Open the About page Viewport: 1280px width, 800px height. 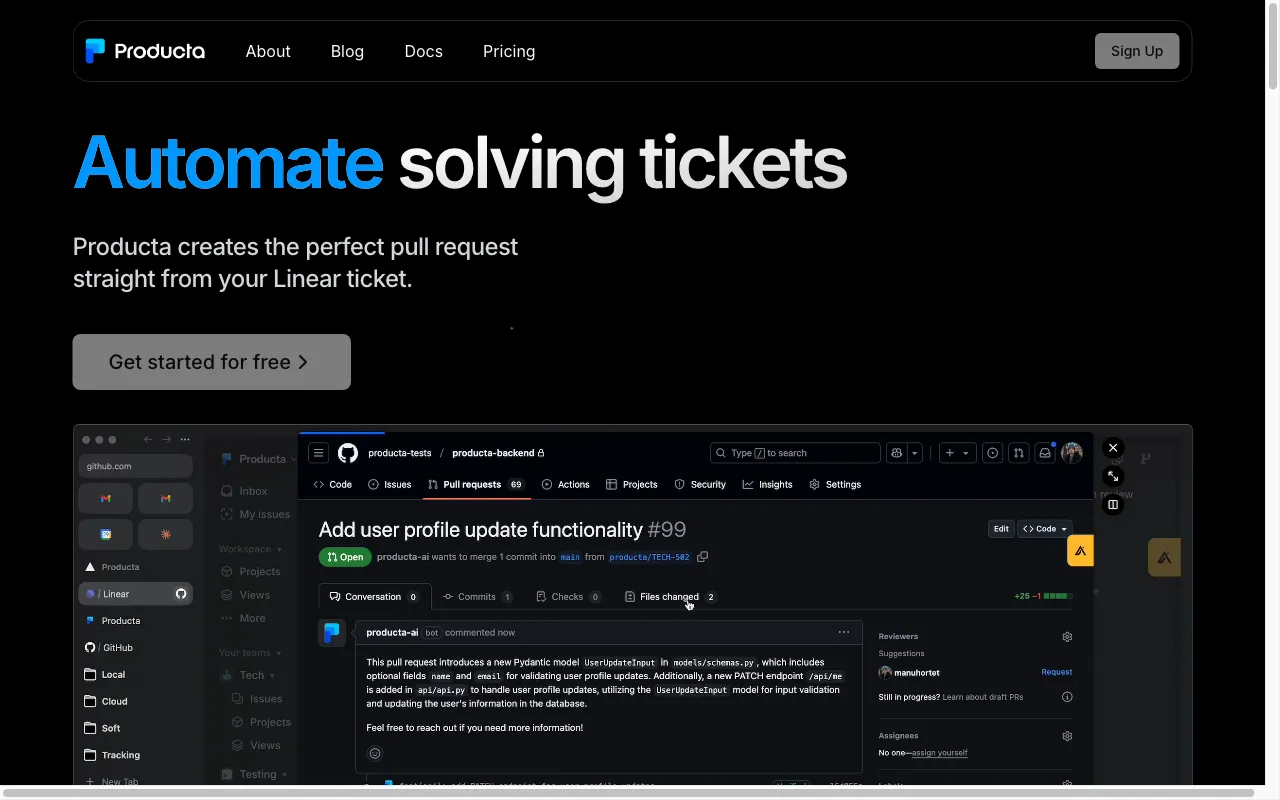tap(268, 51)
